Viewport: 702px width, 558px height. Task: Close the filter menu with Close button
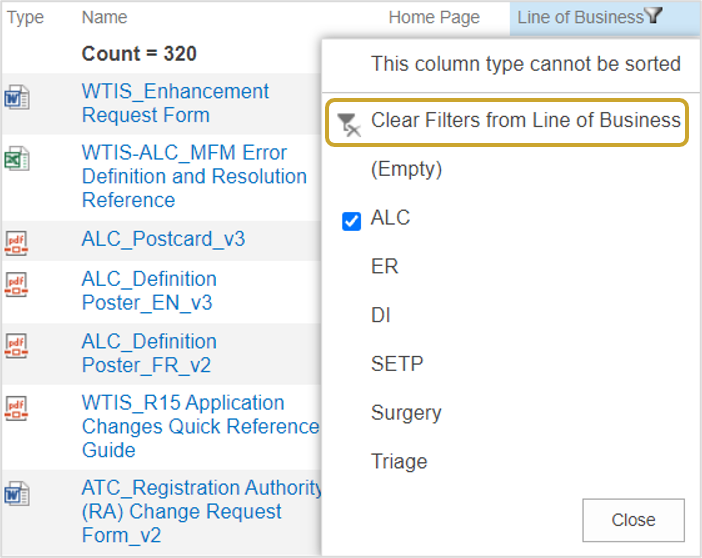[633, 520]
